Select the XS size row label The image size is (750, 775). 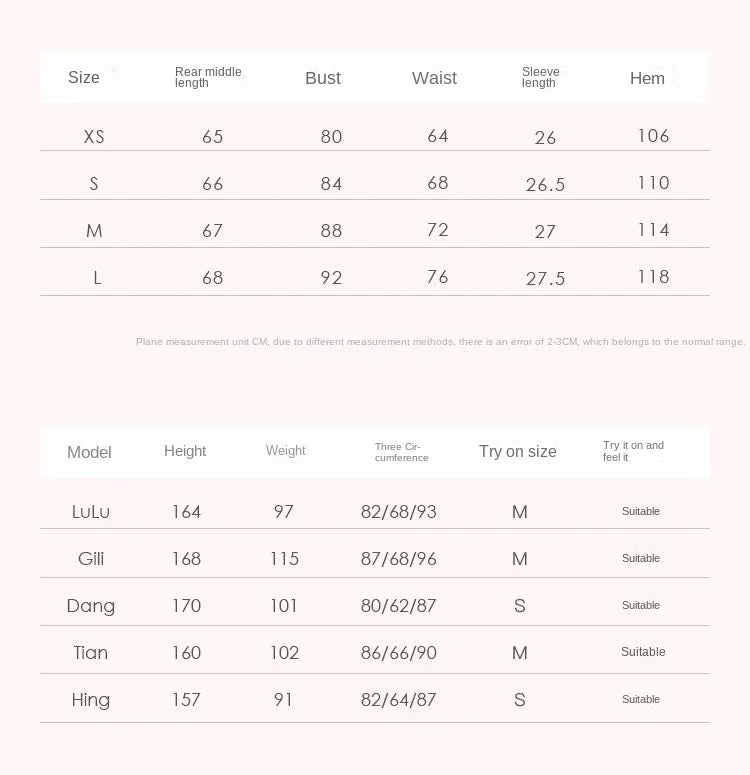point(94,136)
